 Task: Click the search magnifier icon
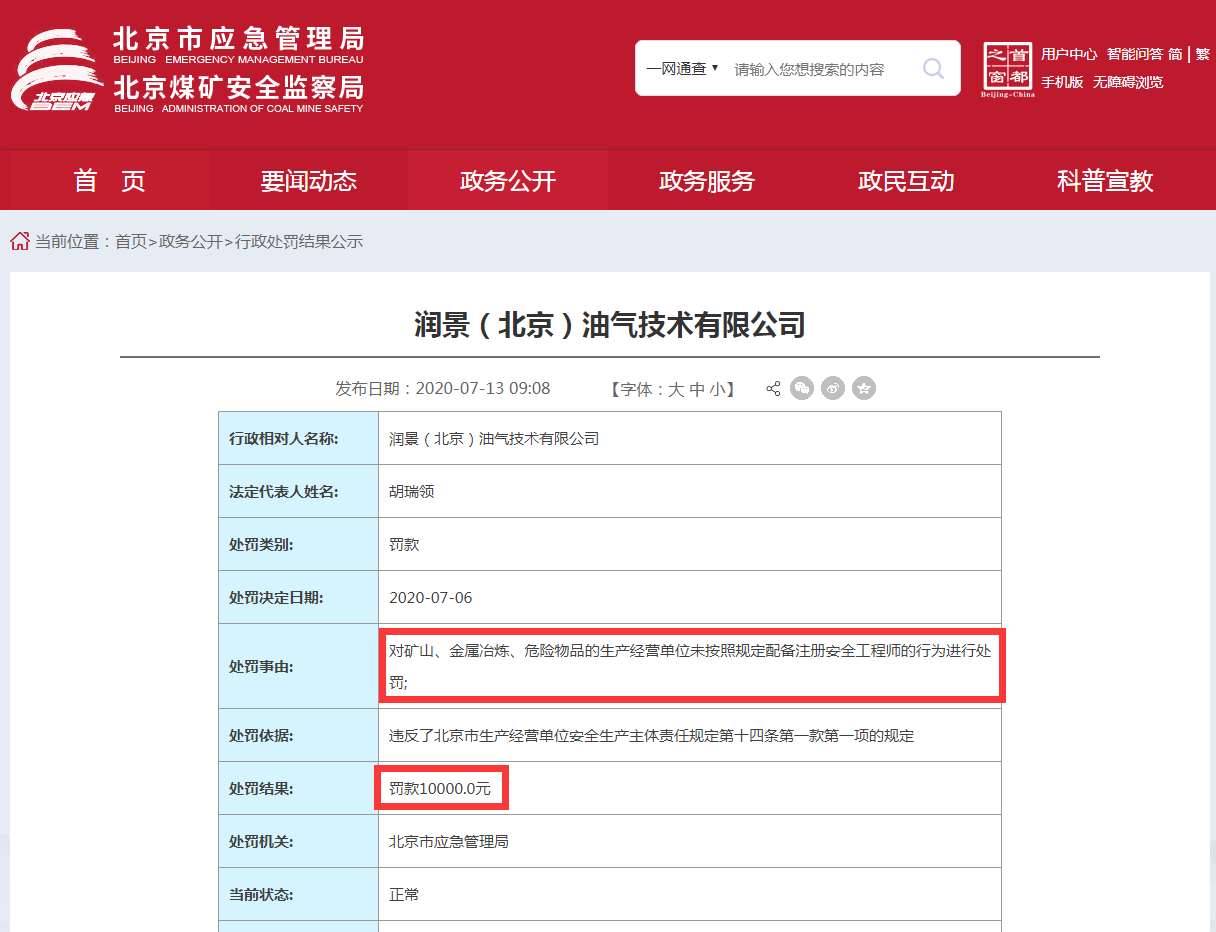click(x=932, y=68)
